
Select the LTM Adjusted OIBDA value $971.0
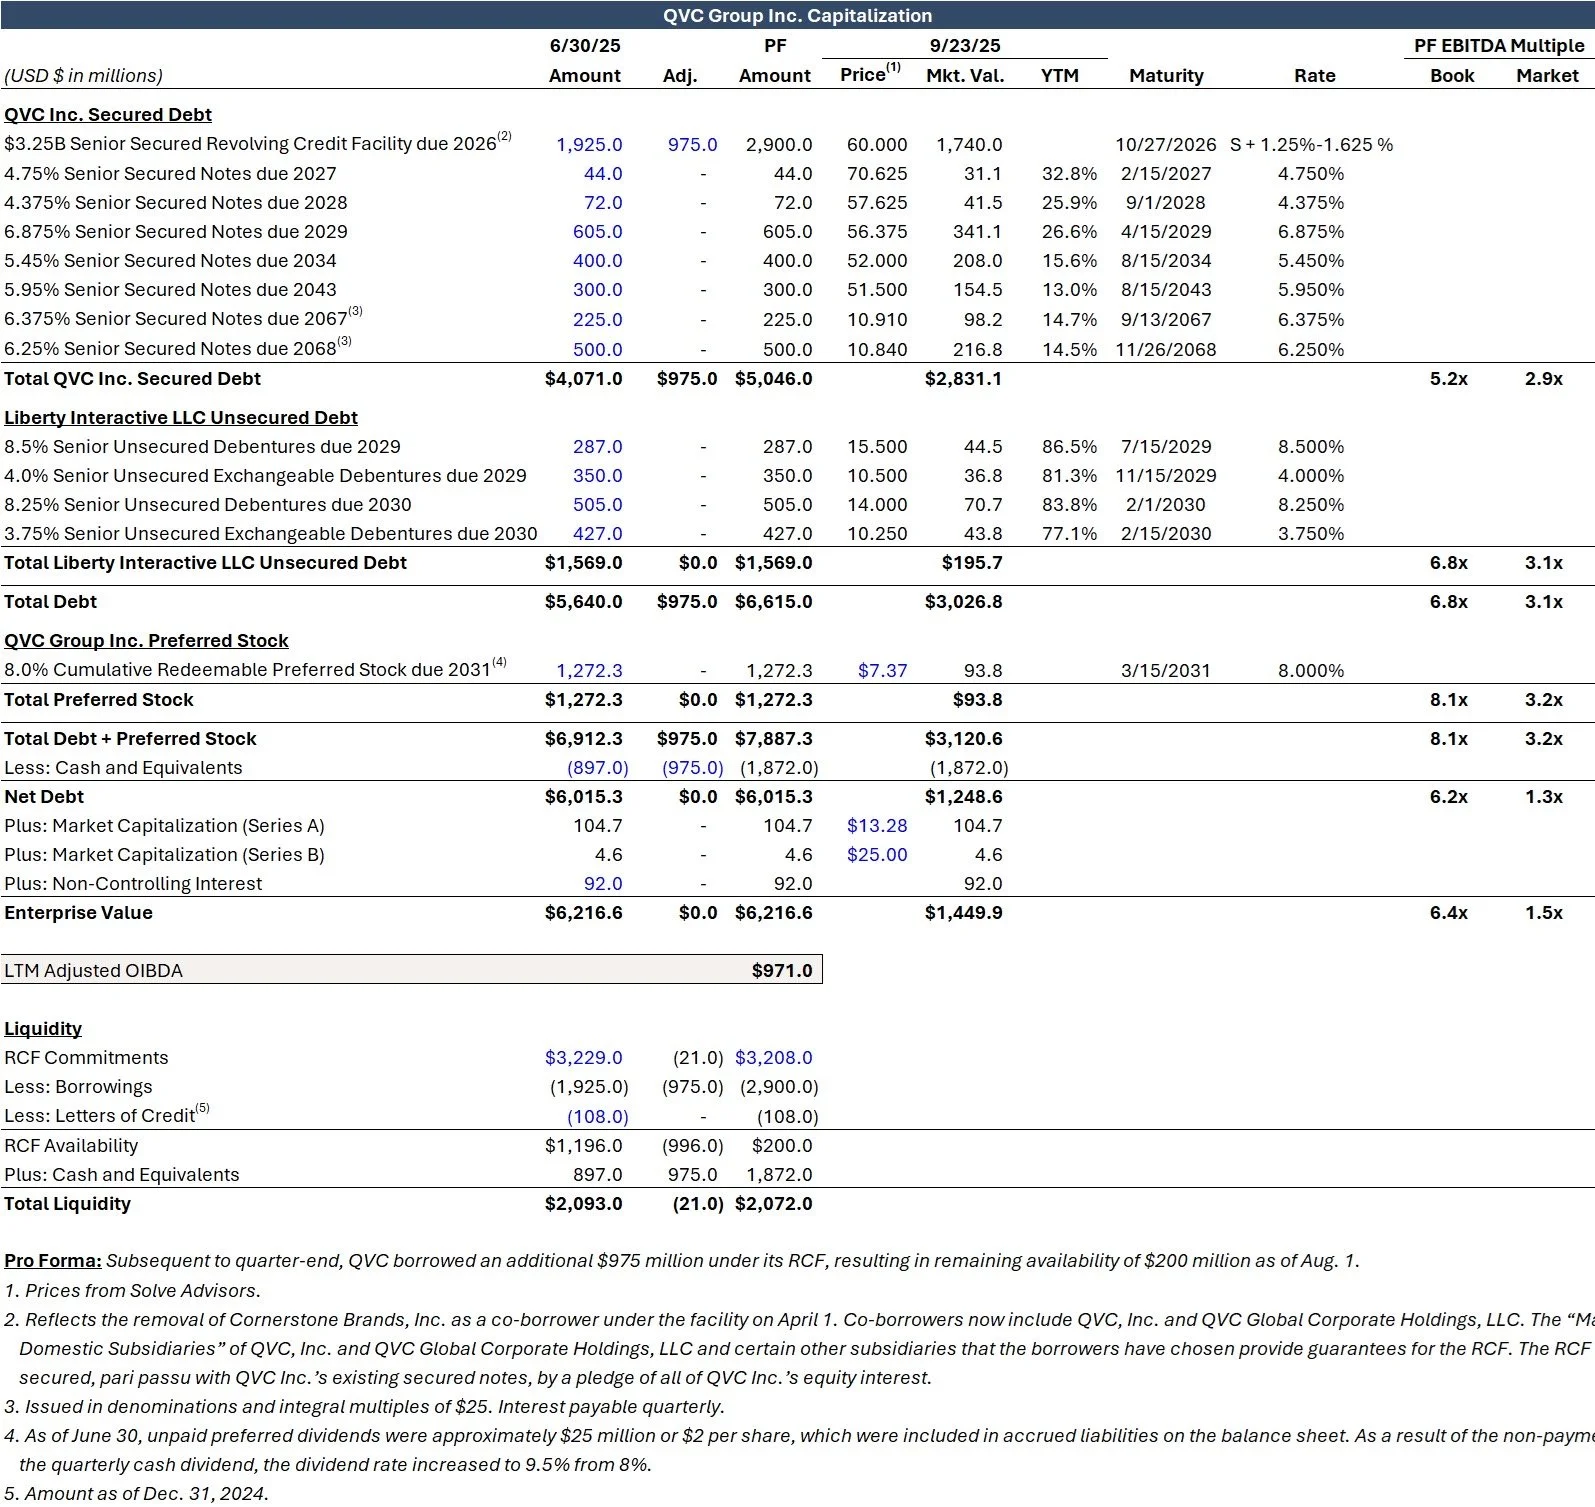(782, 970)
